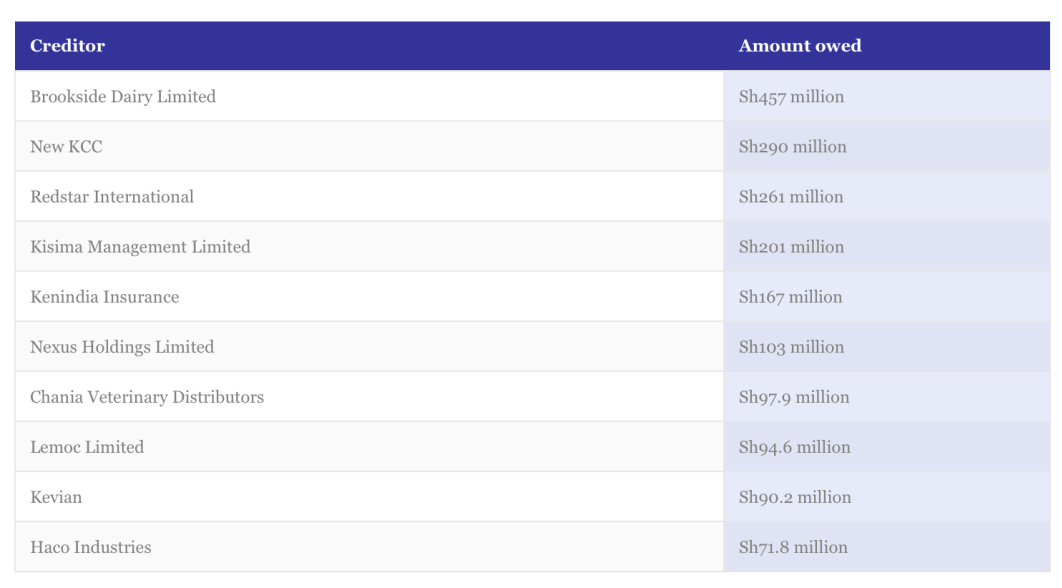The image size is (1062, 588).
Task: Select the Kisima Management Limited cell
Action: [x=369, y=247]
